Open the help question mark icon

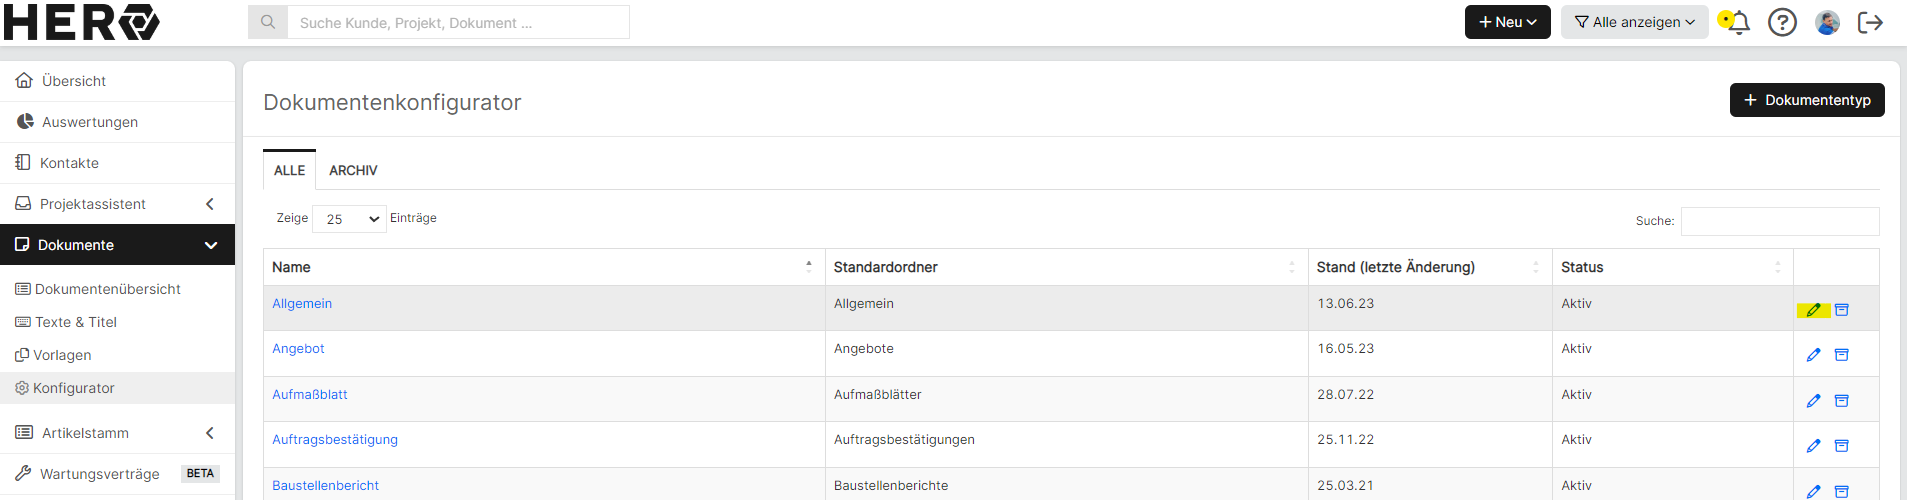coord(1782,22)
